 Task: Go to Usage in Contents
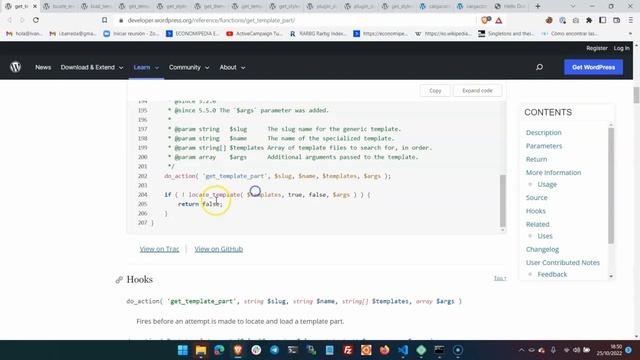(x=547, y=184)
